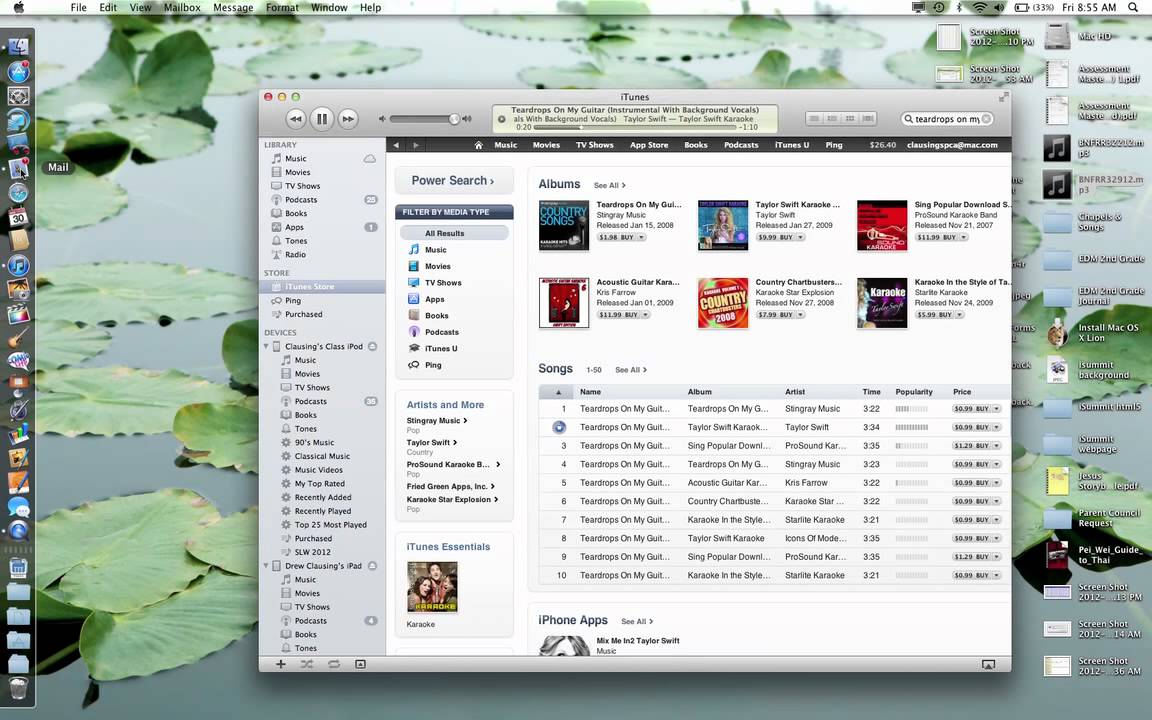Open Karaoke iTunes Essentials thumbnail
1152x720 pixels.
(x=432, y=587)
